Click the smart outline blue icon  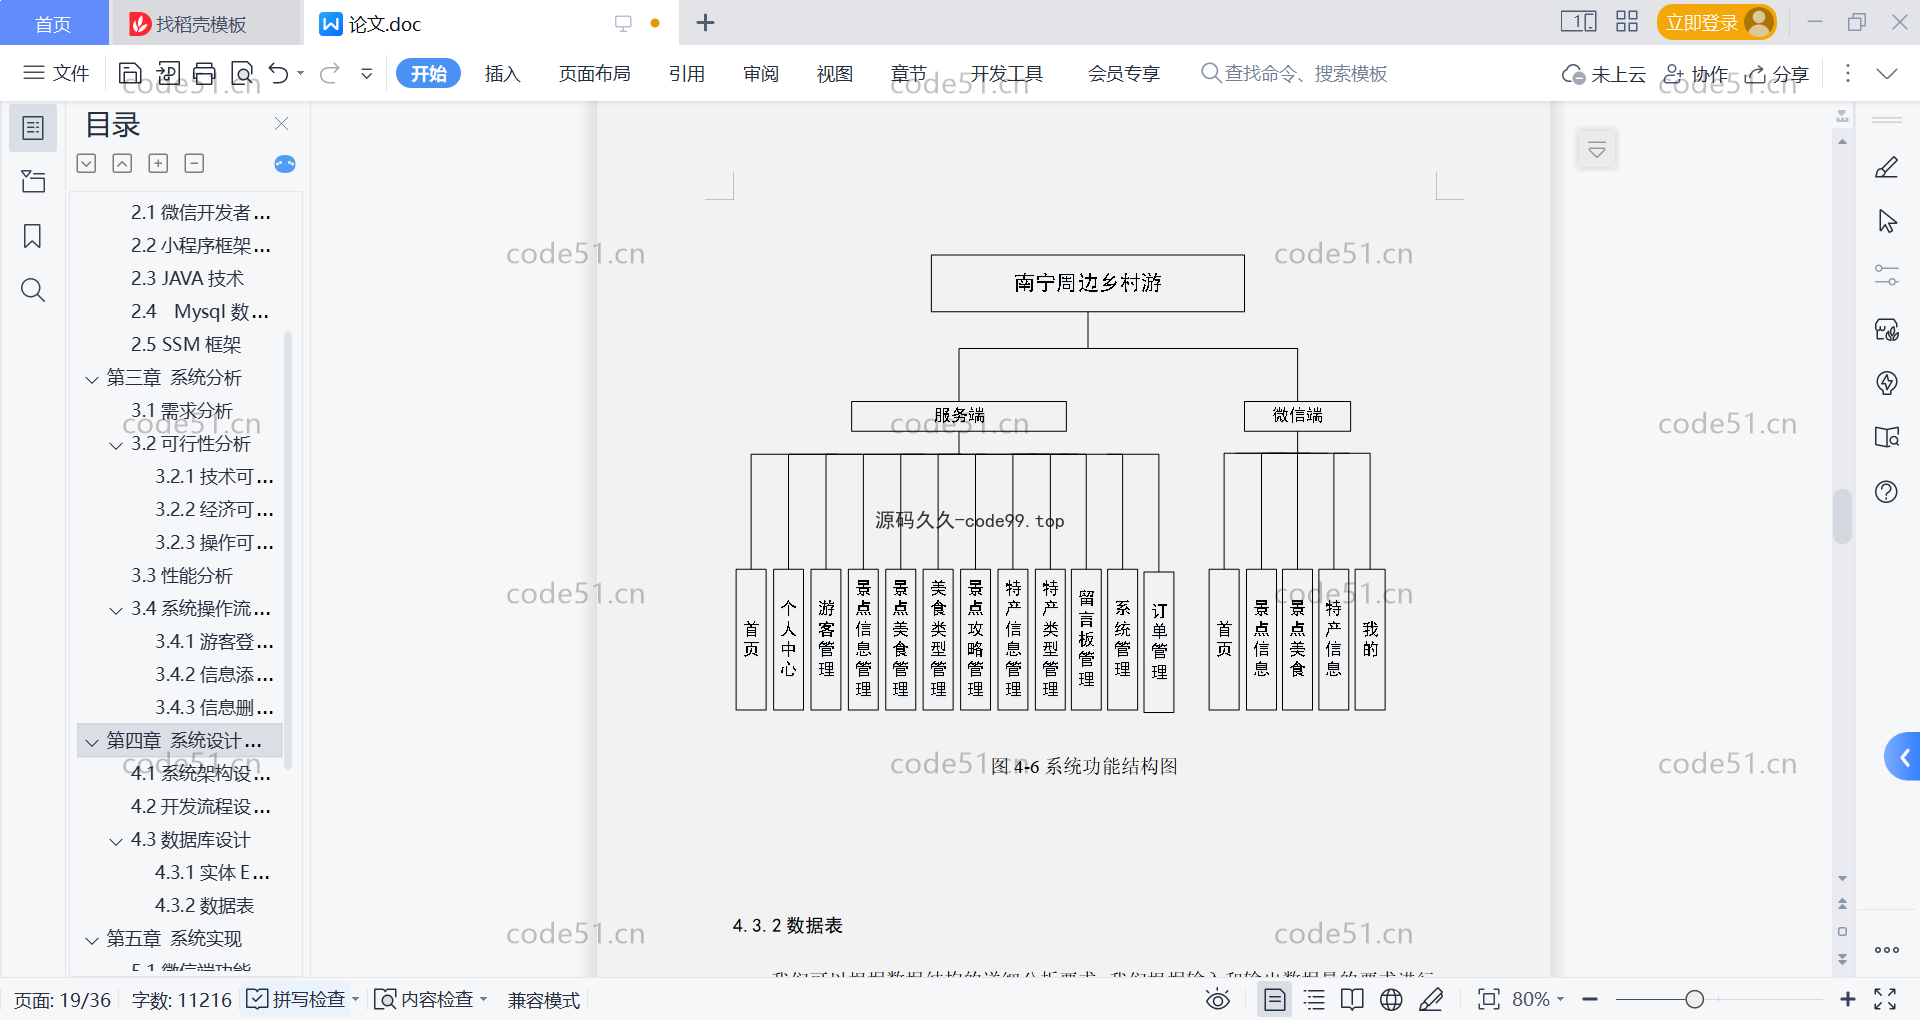point(285,164)
